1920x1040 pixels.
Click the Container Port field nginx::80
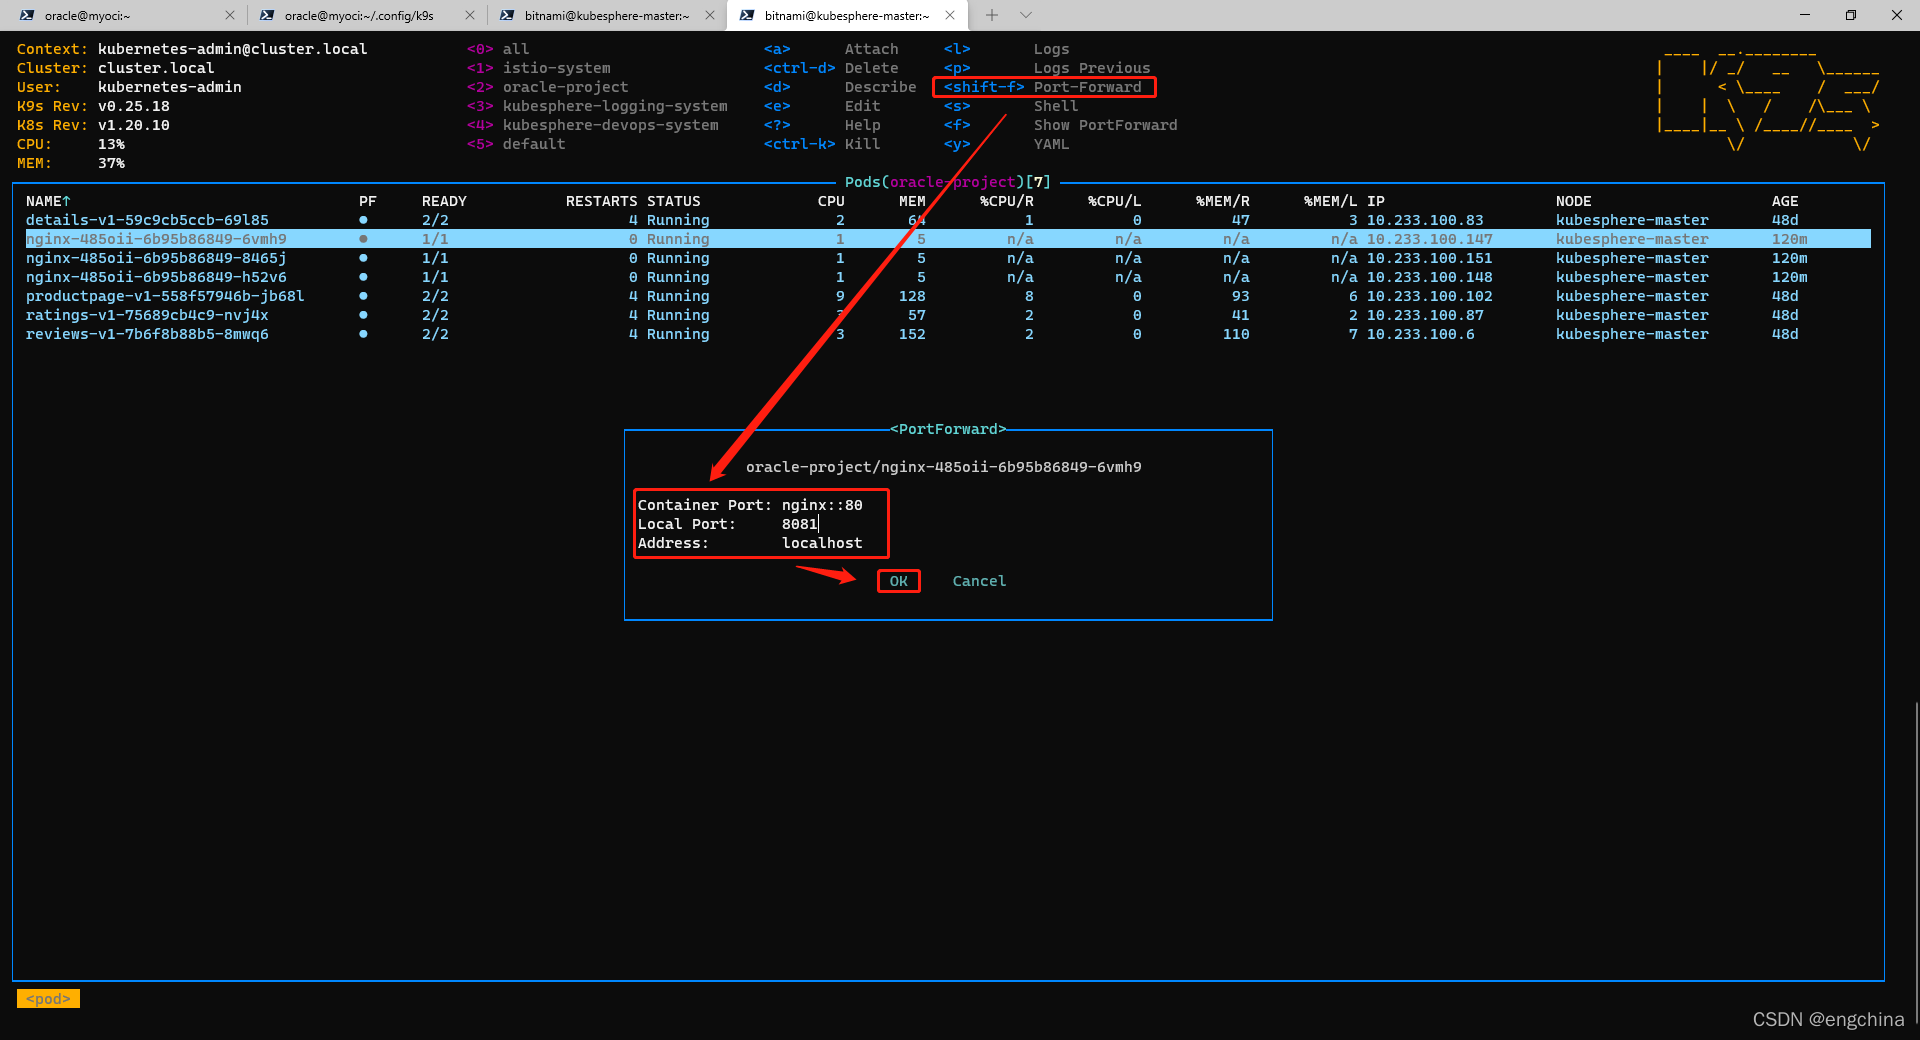click(x=822, y=505)
